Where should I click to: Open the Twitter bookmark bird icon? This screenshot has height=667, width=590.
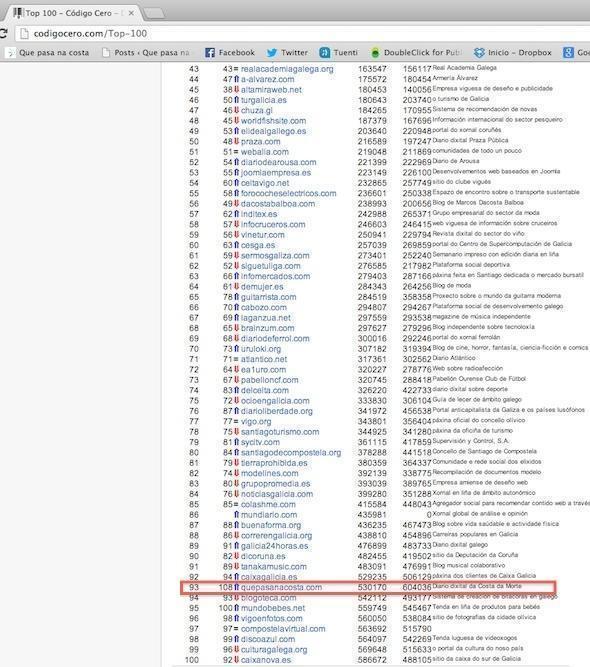coord(272,53)
